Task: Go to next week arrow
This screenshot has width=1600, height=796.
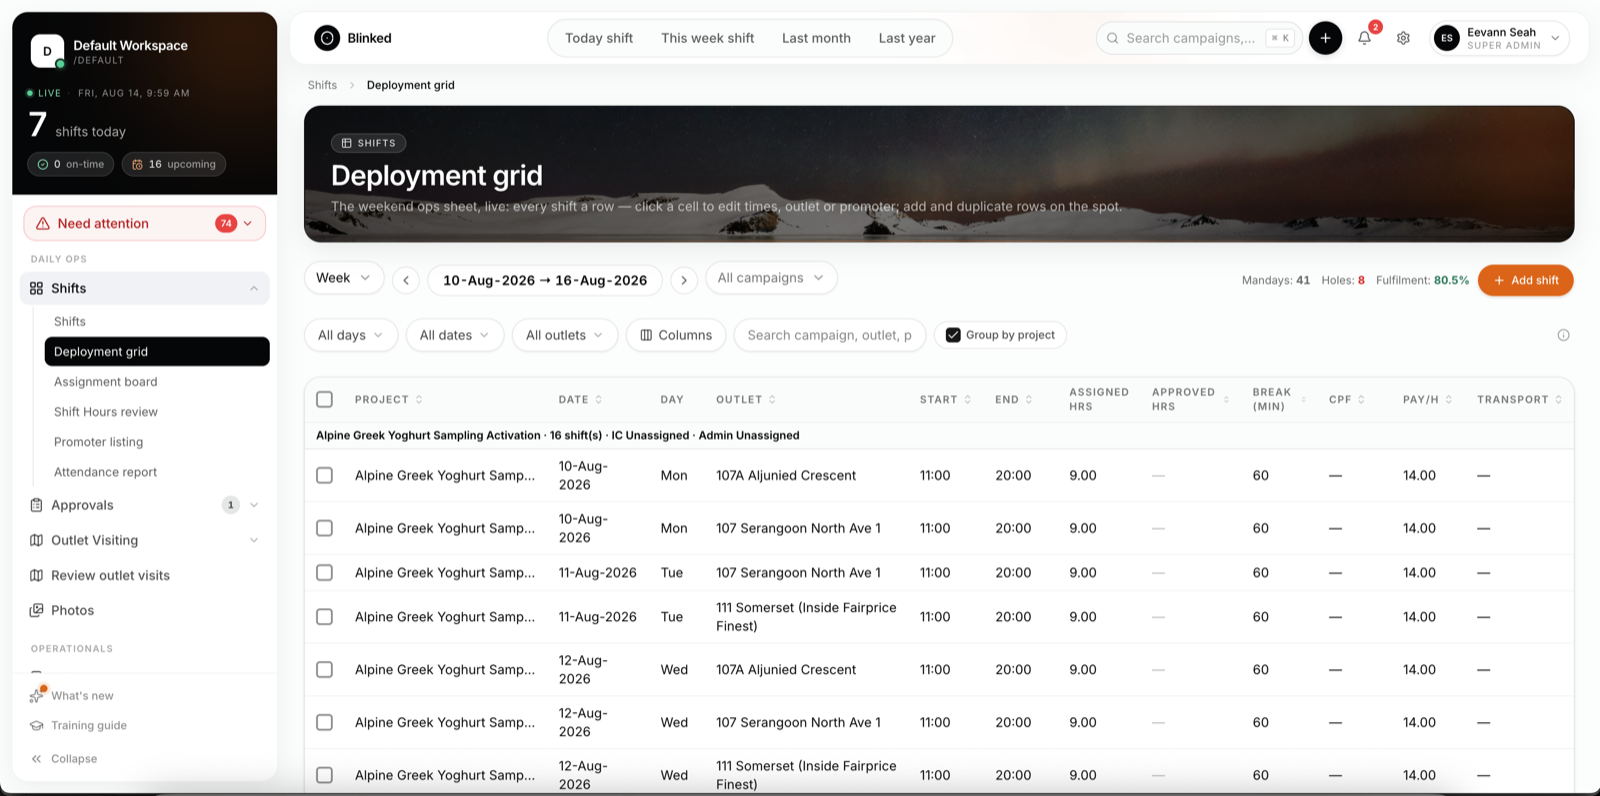Action: coord(684,280)
